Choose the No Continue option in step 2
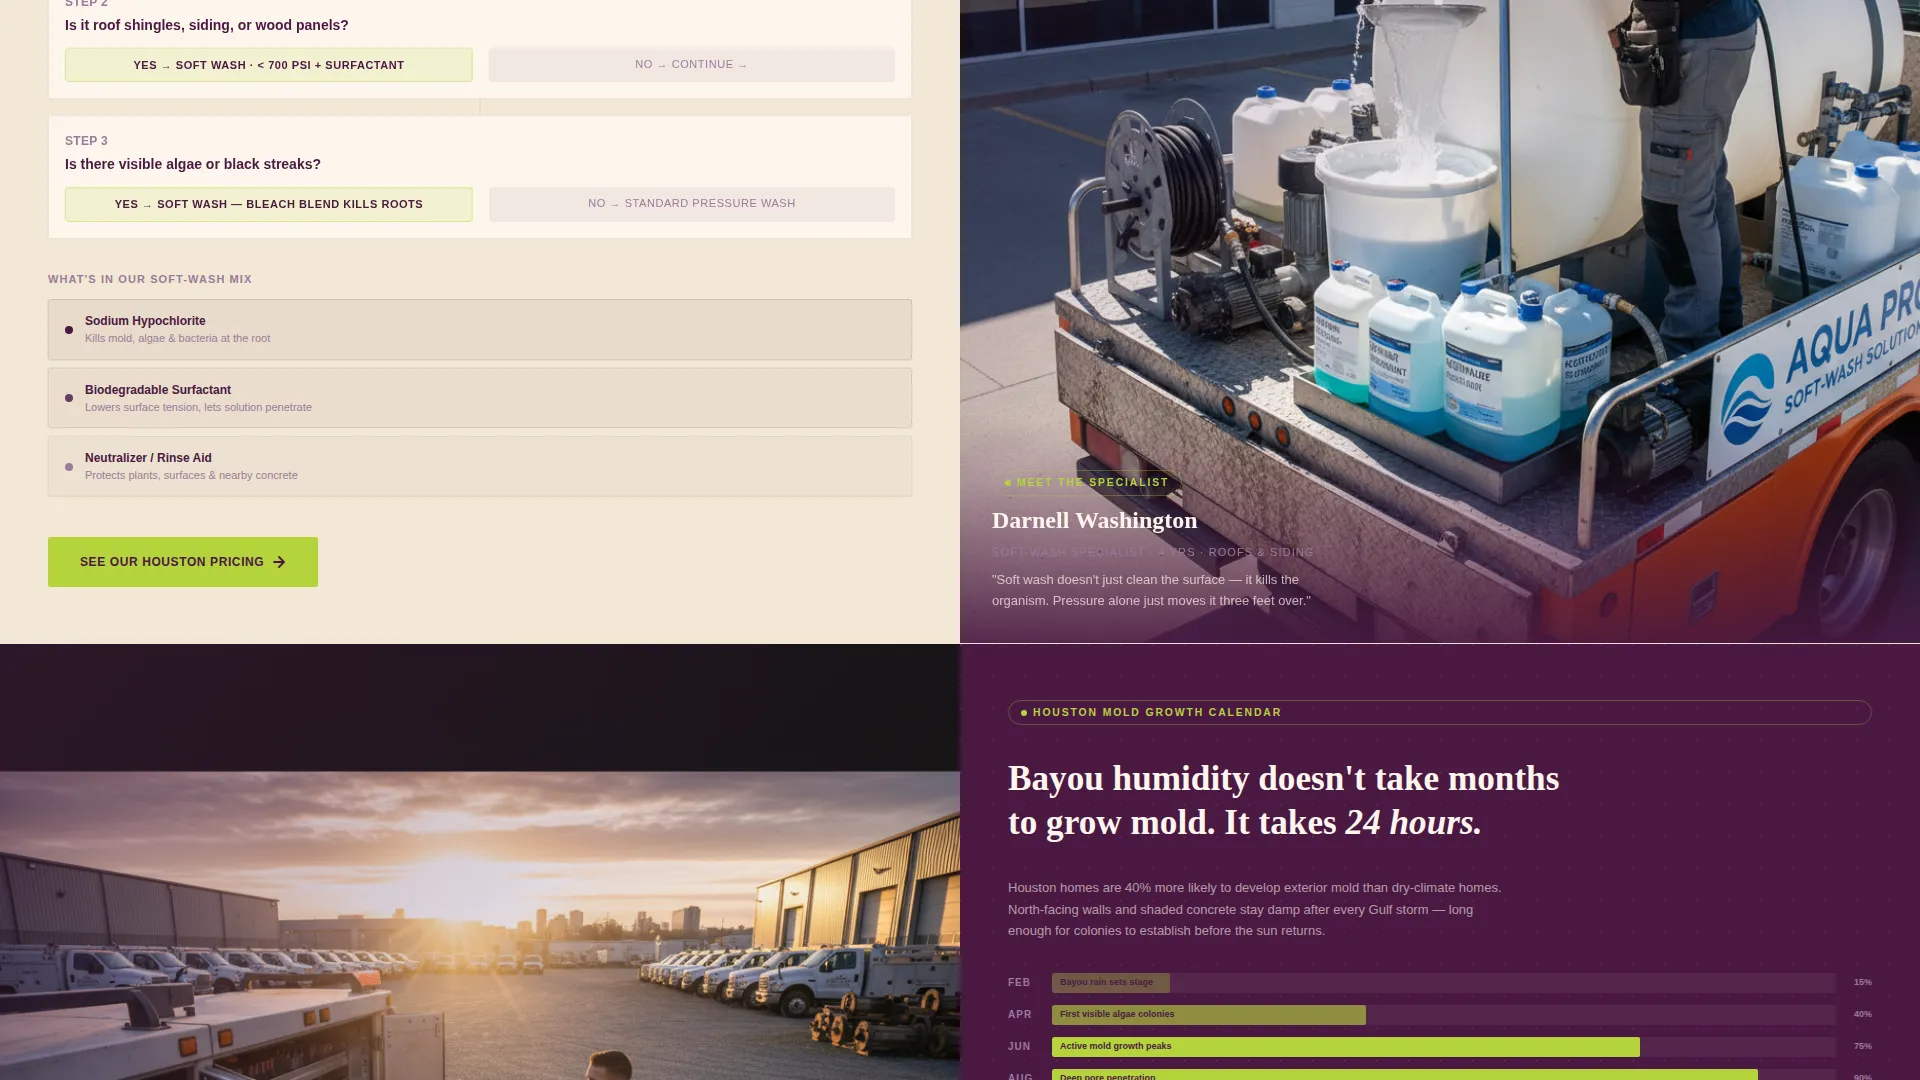This screenshot has height=1080, width=1920. [x=692, y=64]
